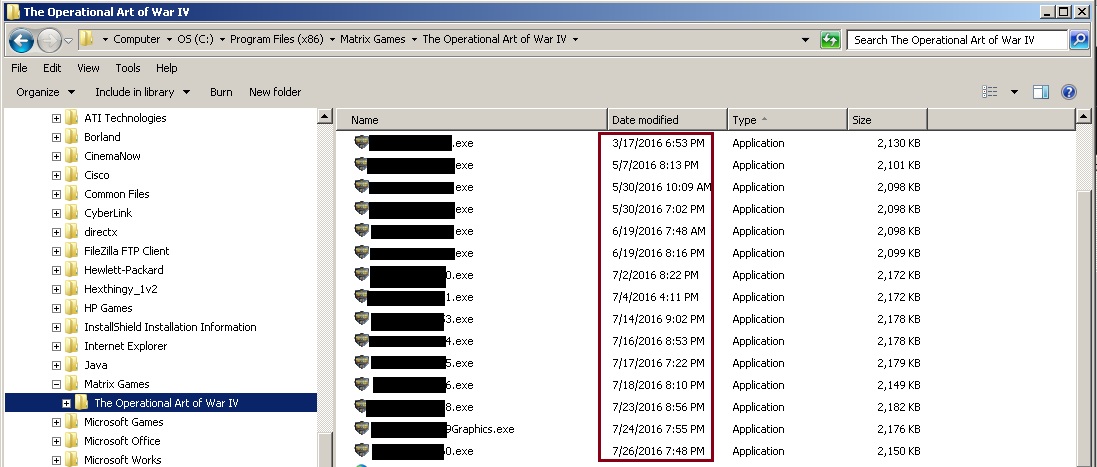The image size is (1097, 467).
Task: Click the green Refresh button
Action: 830,40
